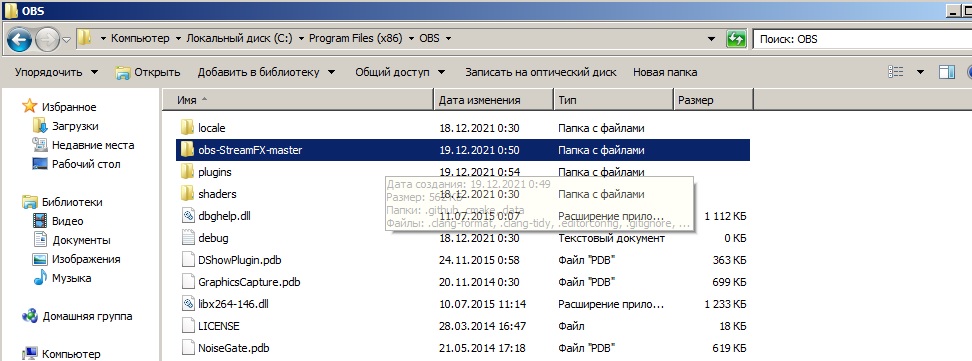
Task: Click GraphicsCapture.pdb file icon
Action: [188, 282]
